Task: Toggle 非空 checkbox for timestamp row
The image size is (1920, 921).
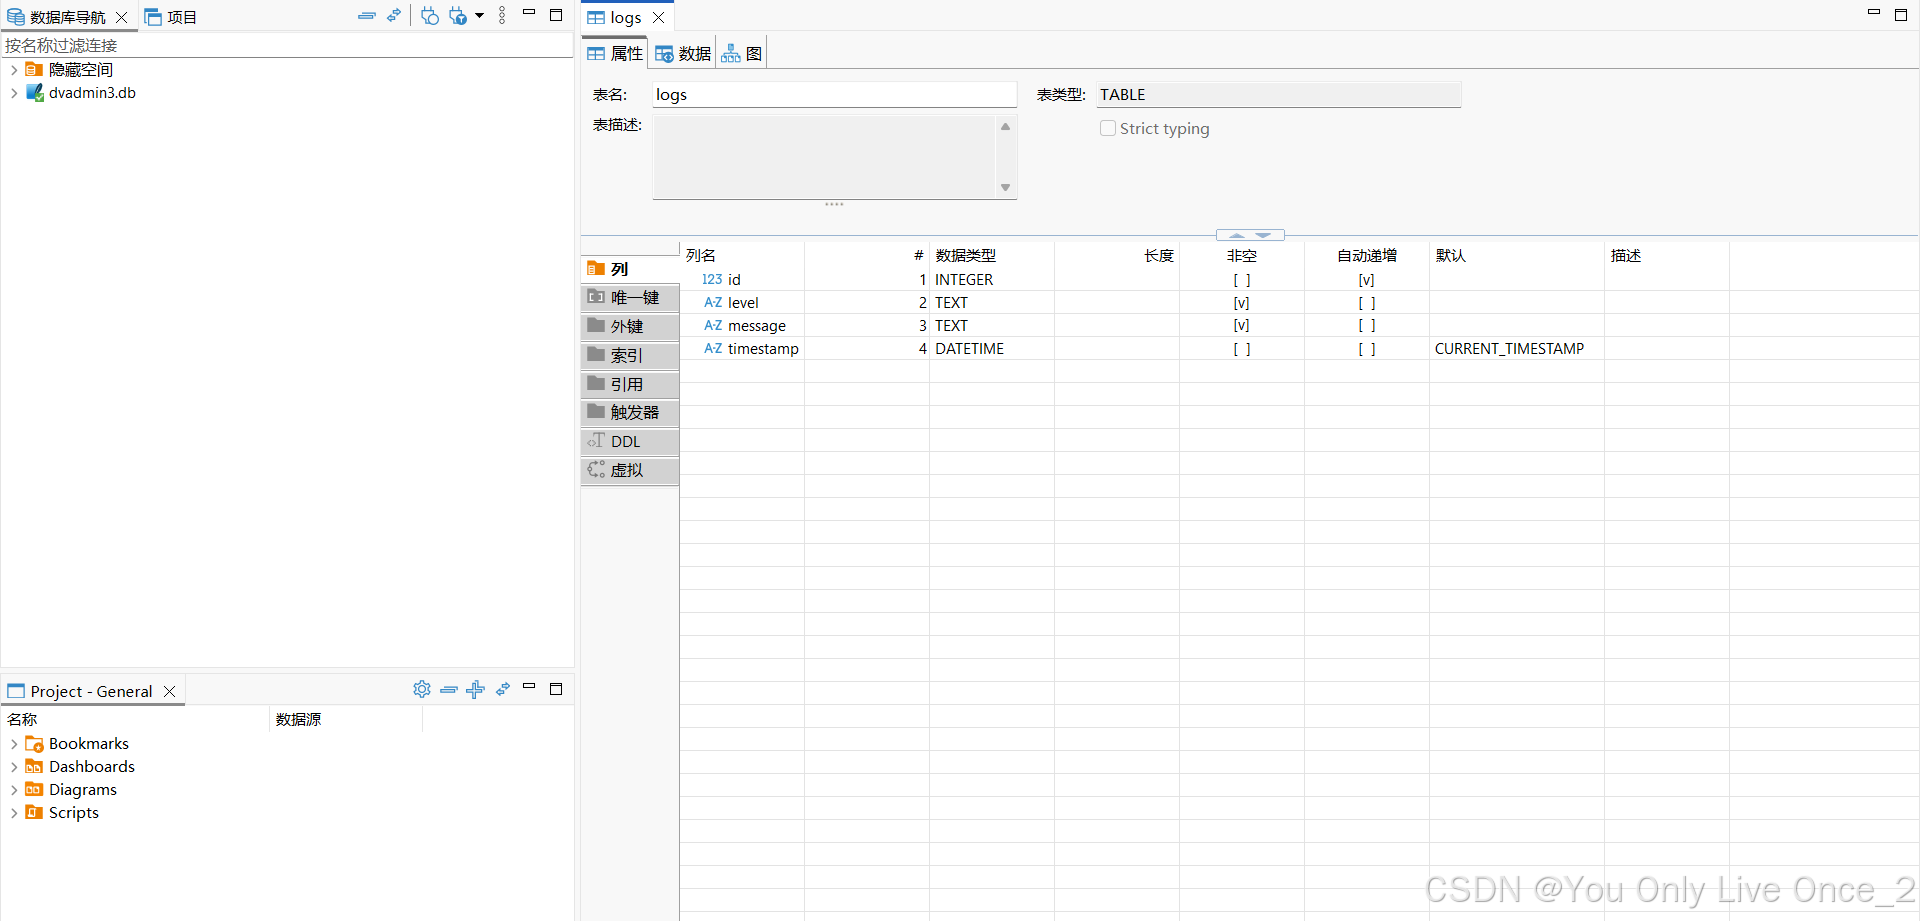Action: pyautogui.click(x=1241, y=349)
